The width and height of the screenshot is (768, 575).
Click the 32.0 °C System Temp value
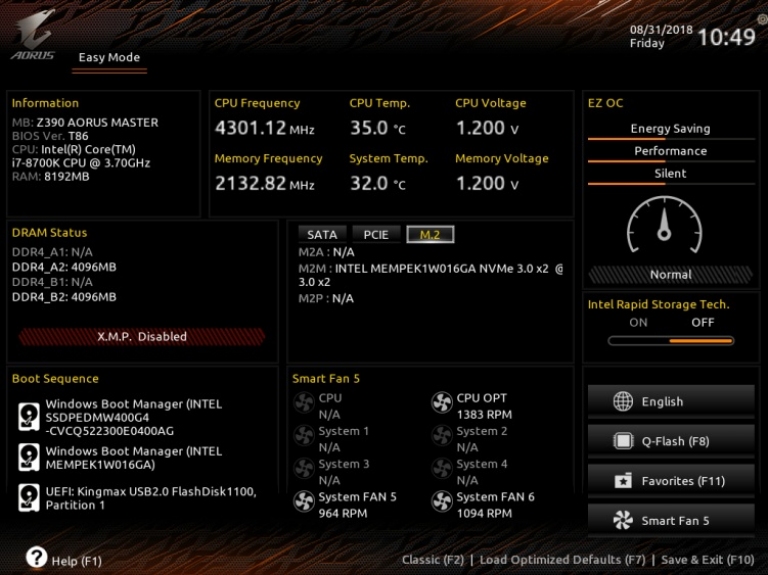(378, 184)
